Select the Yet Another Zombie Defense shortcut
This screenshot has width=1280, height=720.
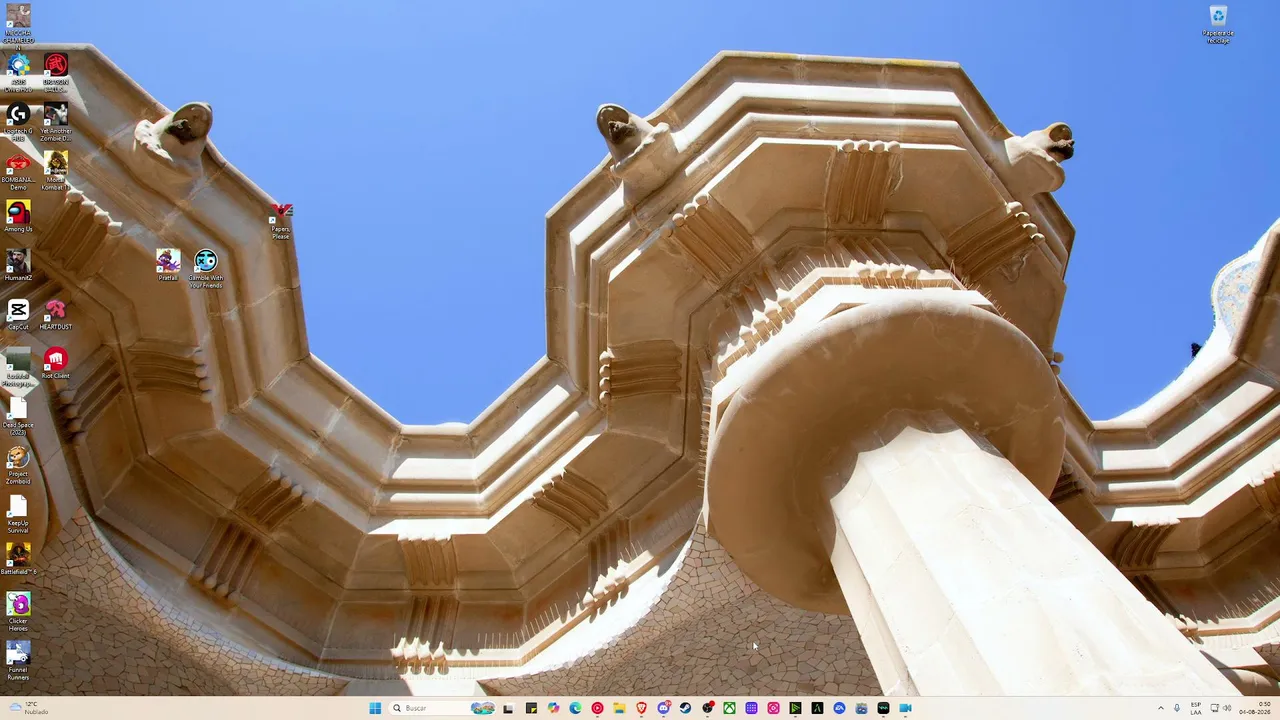(56, 121)
